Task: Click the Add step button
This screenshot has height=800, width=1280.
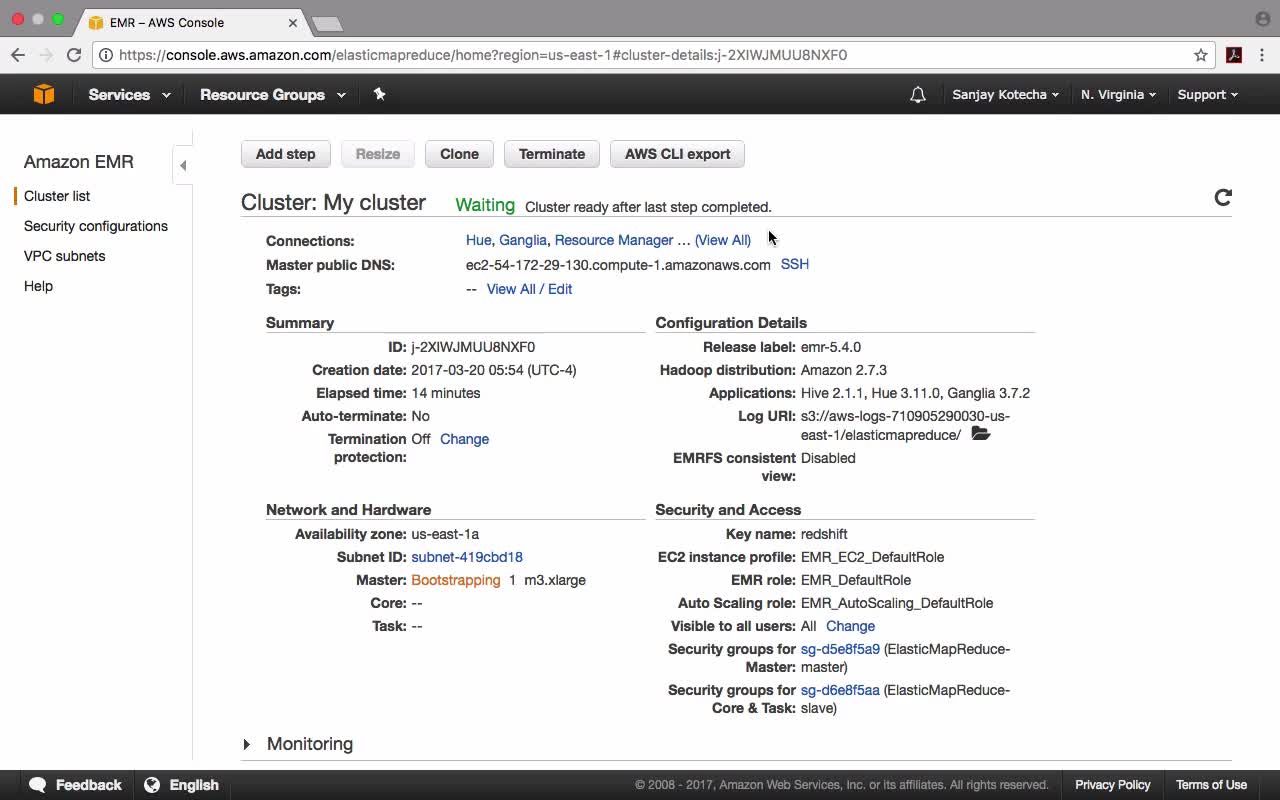Action: coord(285,154)
